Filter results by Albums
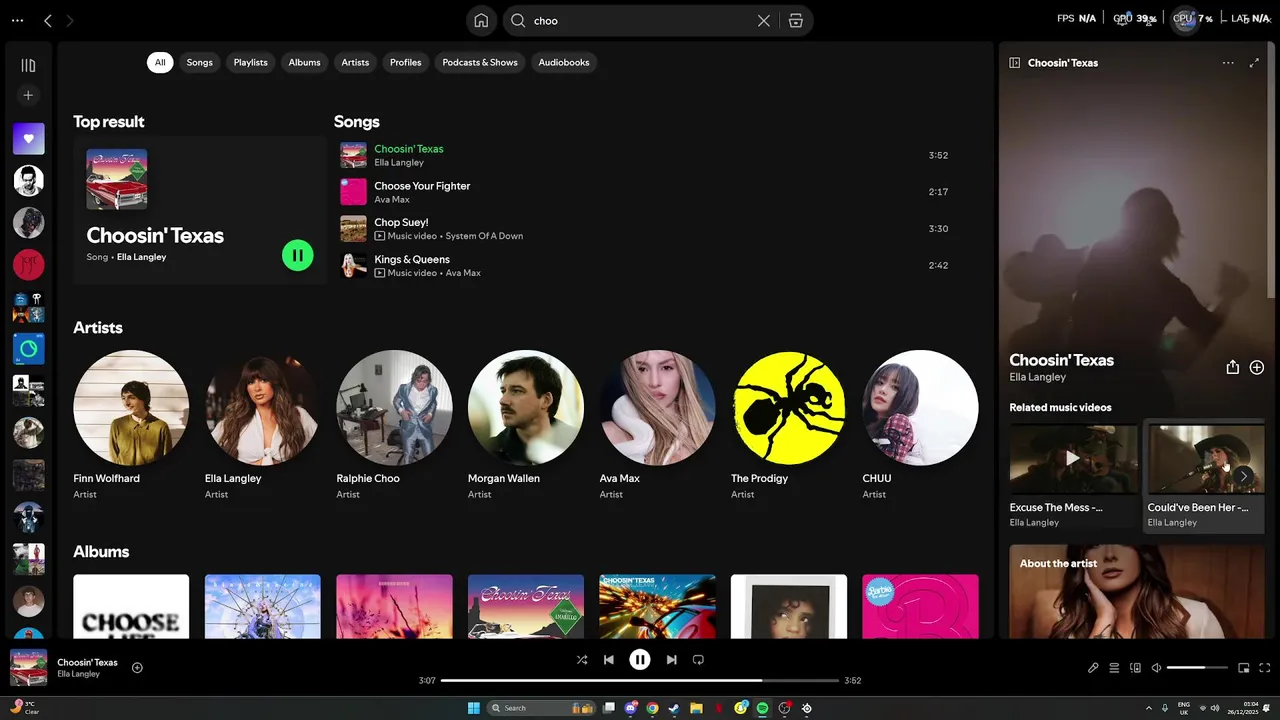Image resolution: width=1280 pixels, height=720 pixels. pos(305,62)
